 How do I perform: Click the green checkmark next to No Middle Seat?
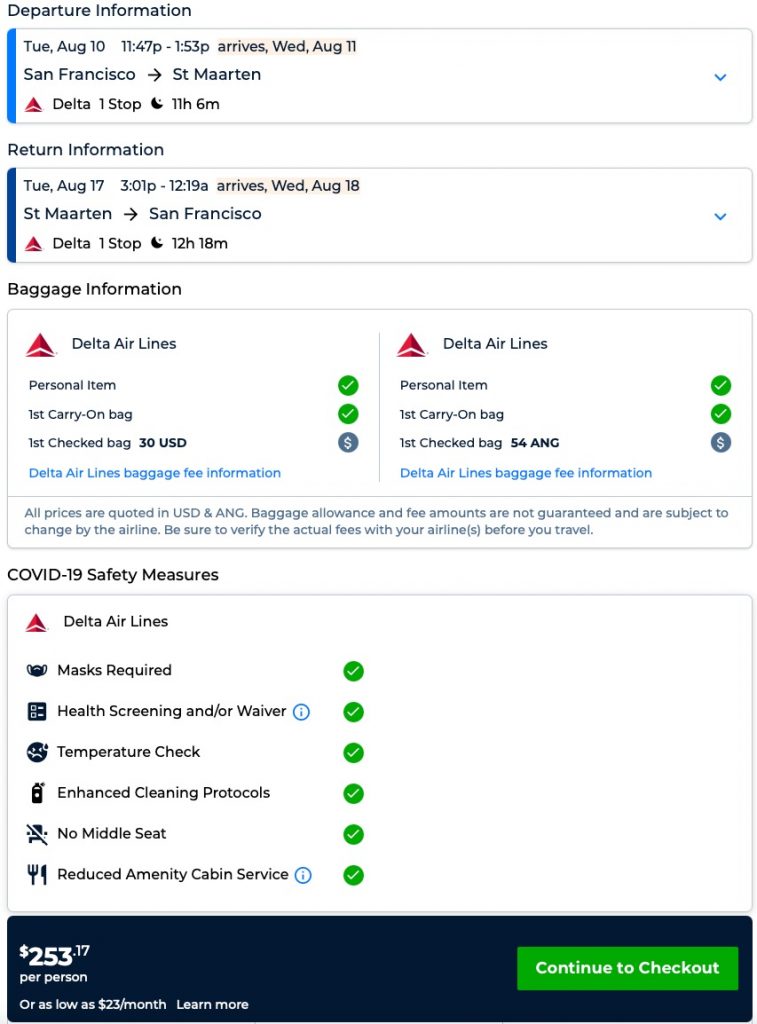click(x=353, y=834)
